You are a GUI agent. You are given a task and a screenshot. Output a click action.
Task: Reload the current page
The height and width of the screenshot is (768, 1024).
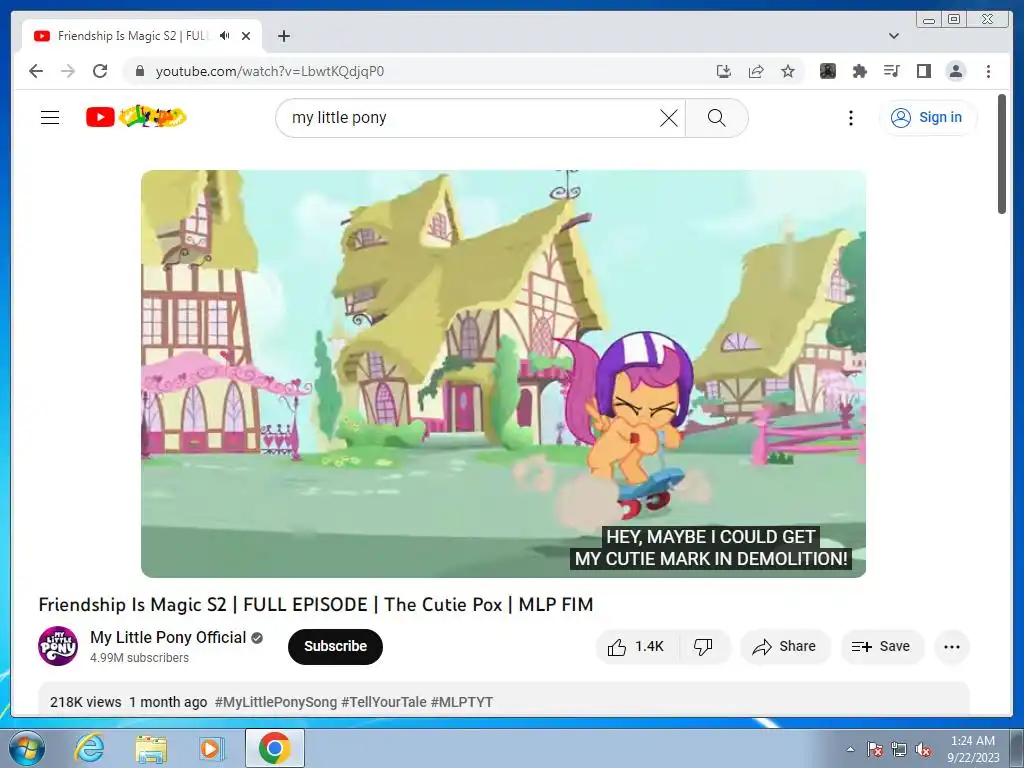(100, 71)
